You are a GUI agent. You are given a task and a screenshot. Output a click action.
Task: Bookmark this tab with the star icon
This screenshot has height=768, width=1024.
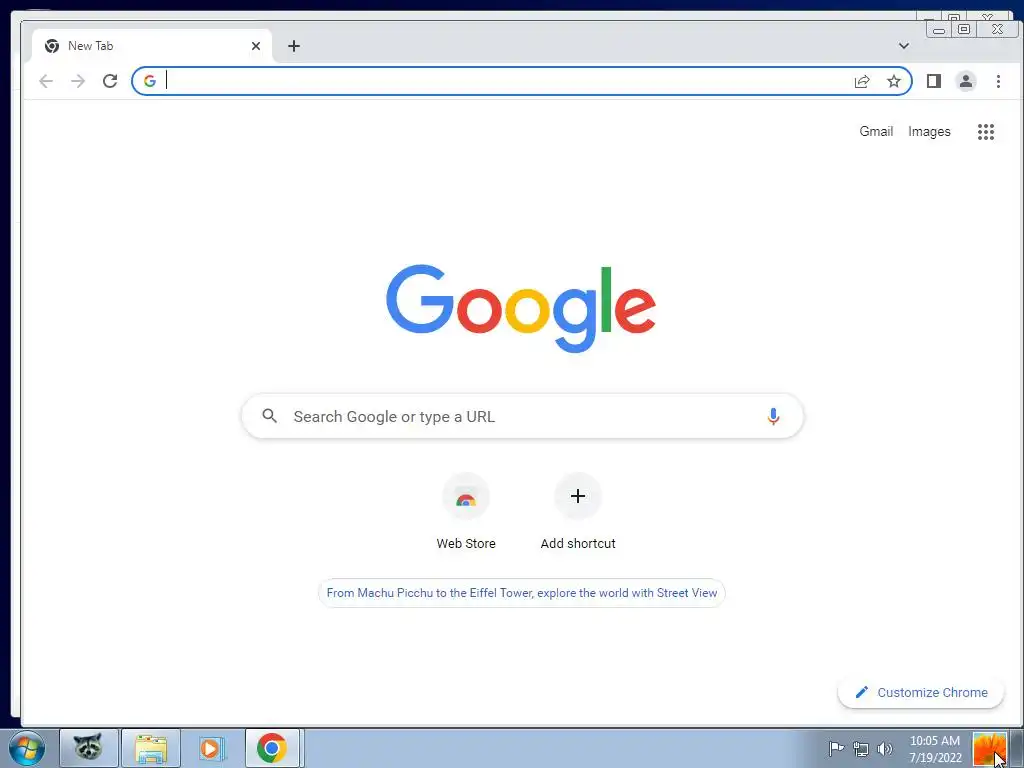pos(893,81)
